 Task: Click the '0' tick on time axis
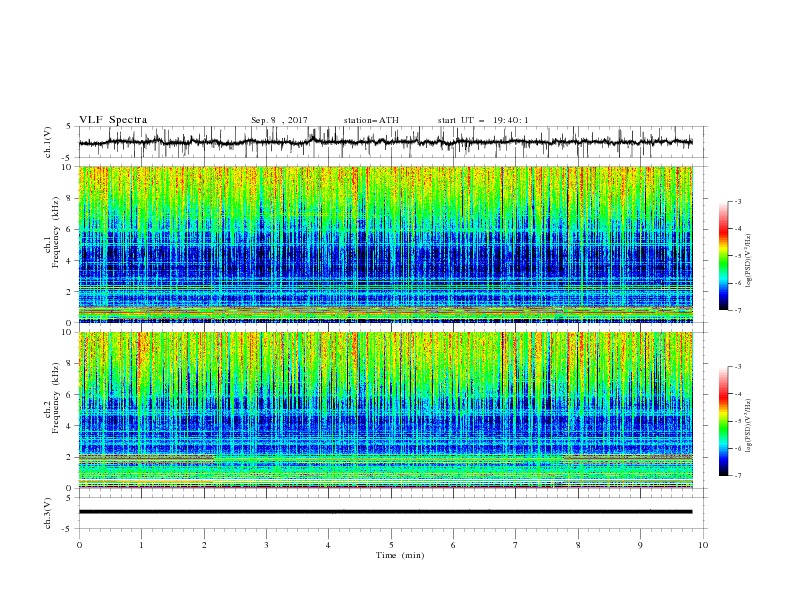pyautogui.click(x=79, y=545)
